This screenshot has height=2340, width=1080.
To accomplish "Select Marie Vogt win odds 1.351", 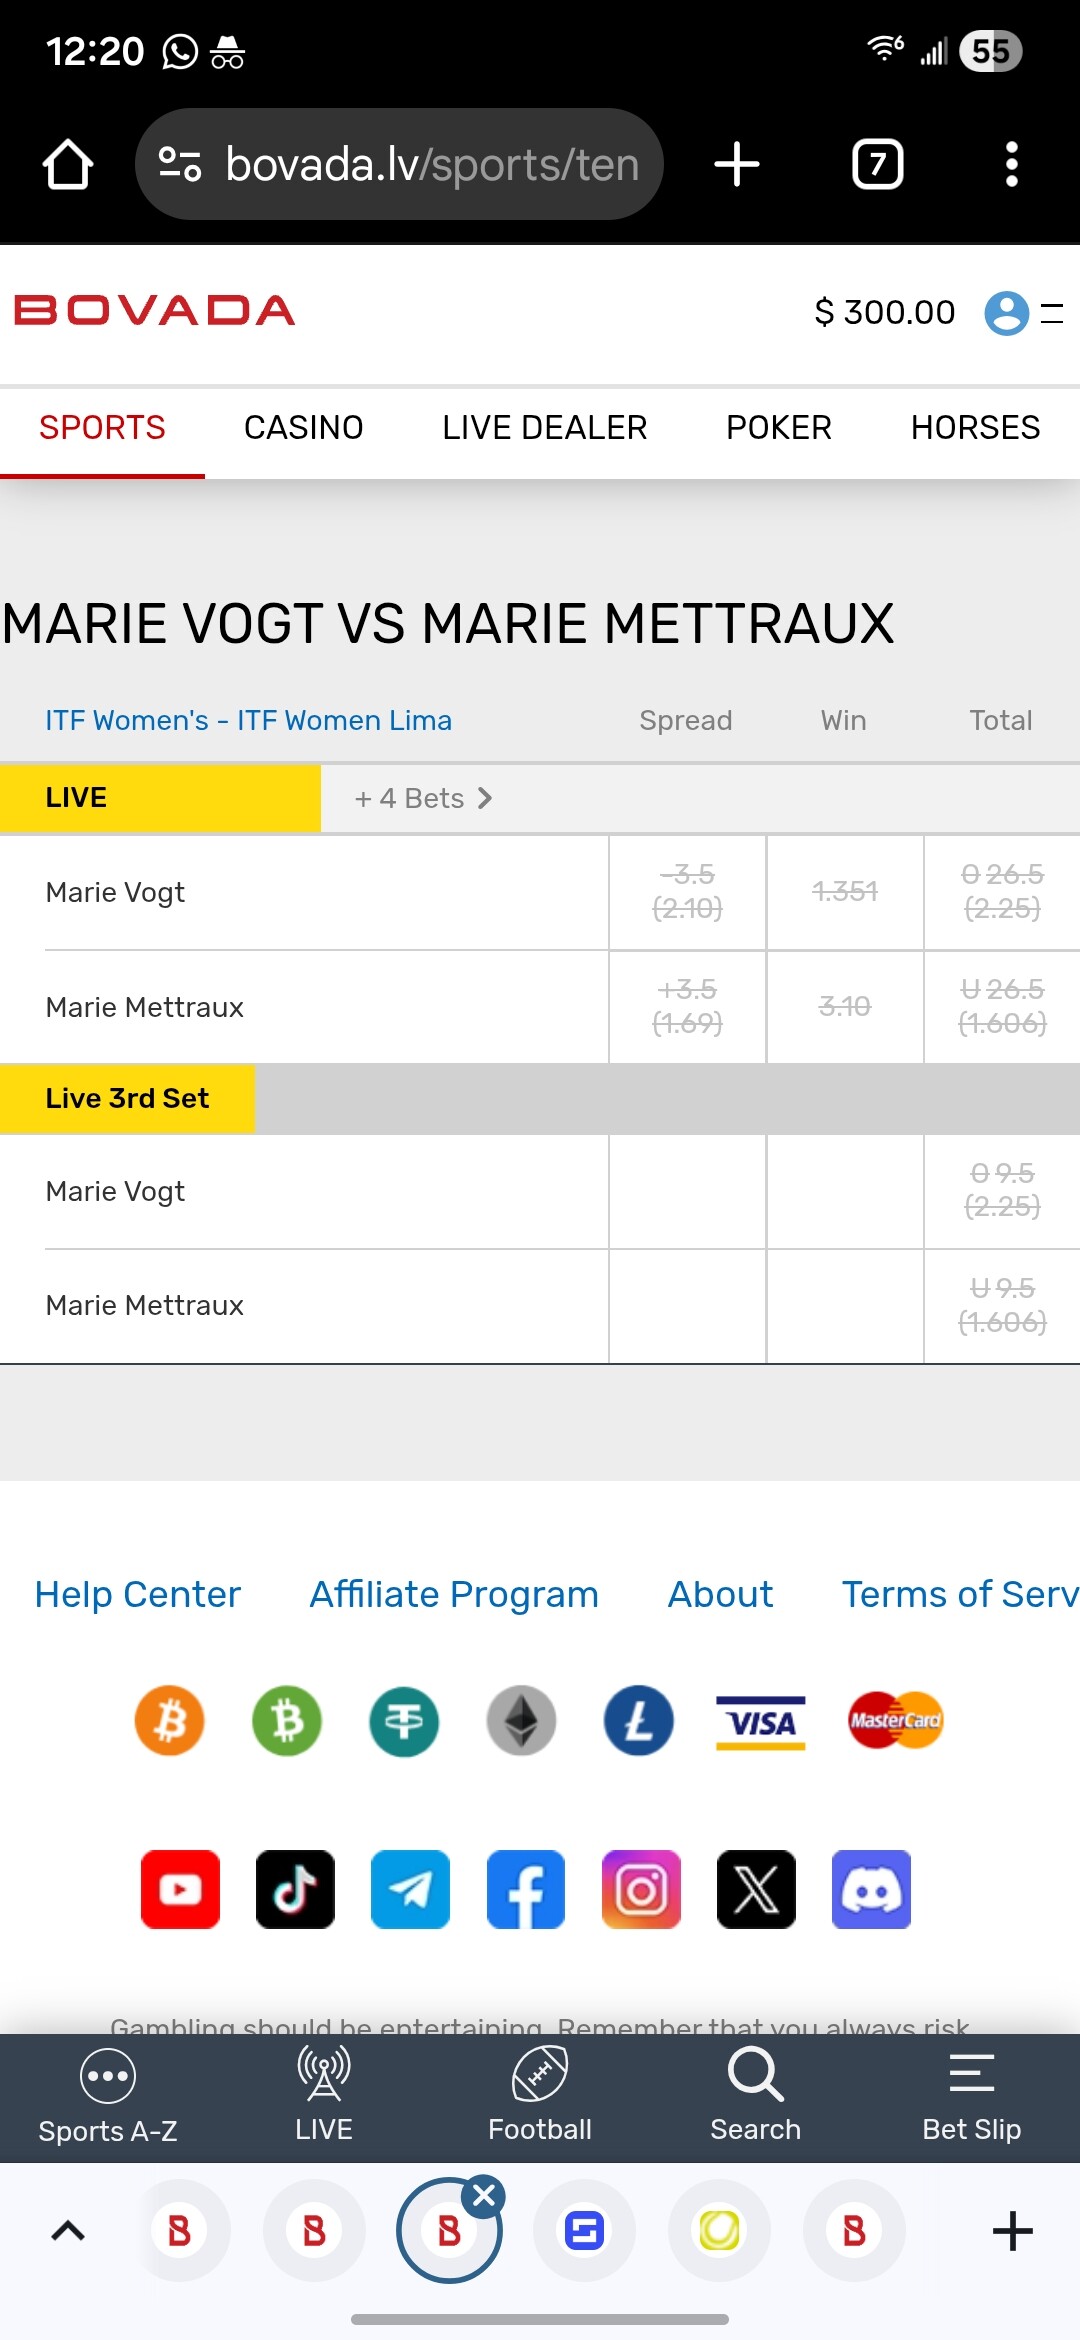I will (845, 892).
